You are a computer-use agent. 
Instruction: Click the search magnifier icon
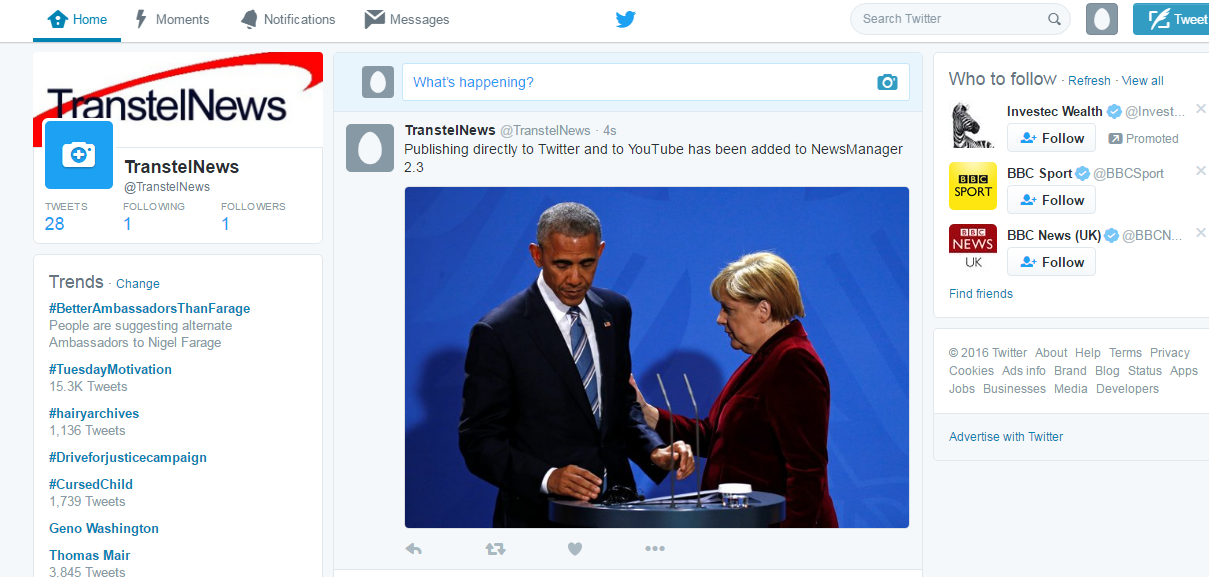click(x=1054, y=19)
